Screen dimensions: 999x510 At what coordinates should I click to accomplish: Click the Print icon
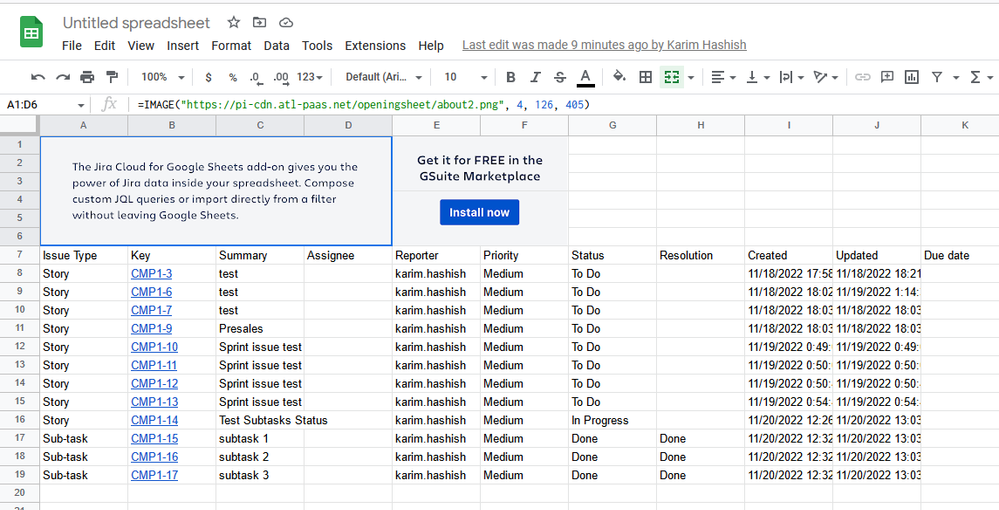[87, 77]
